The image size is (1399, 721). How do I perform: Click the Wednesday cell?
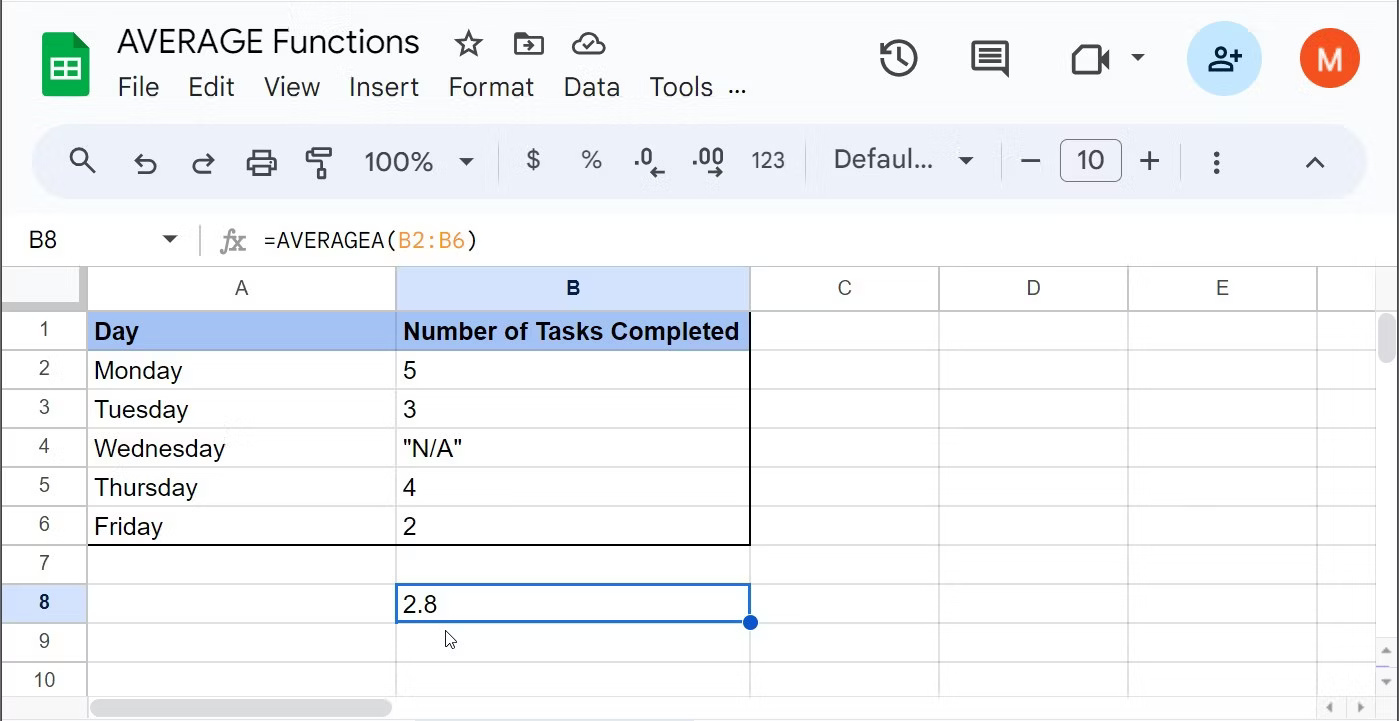click(x=241, y=448)
